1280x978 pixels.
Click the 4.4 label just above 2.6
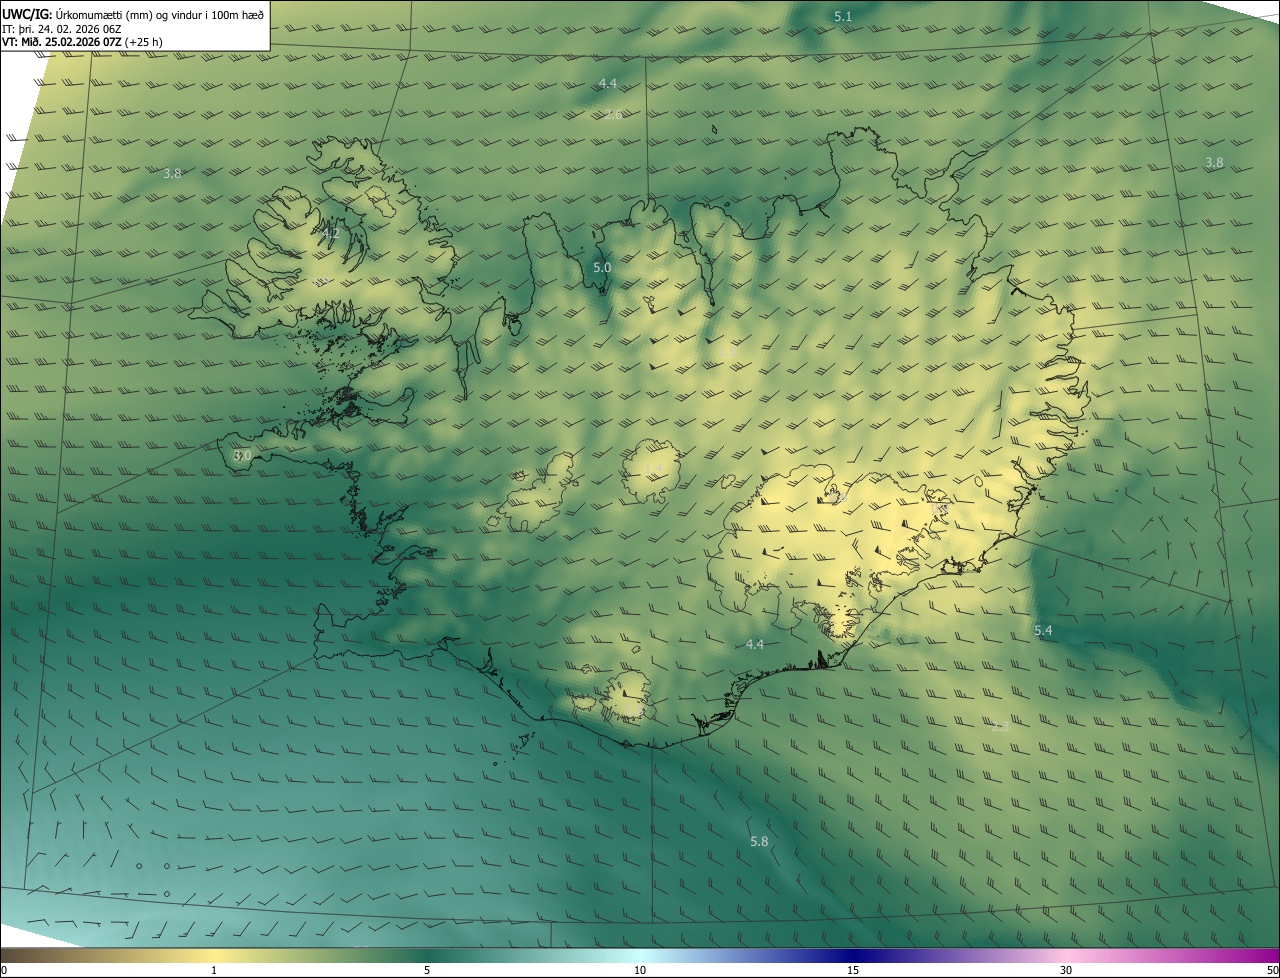608,83
